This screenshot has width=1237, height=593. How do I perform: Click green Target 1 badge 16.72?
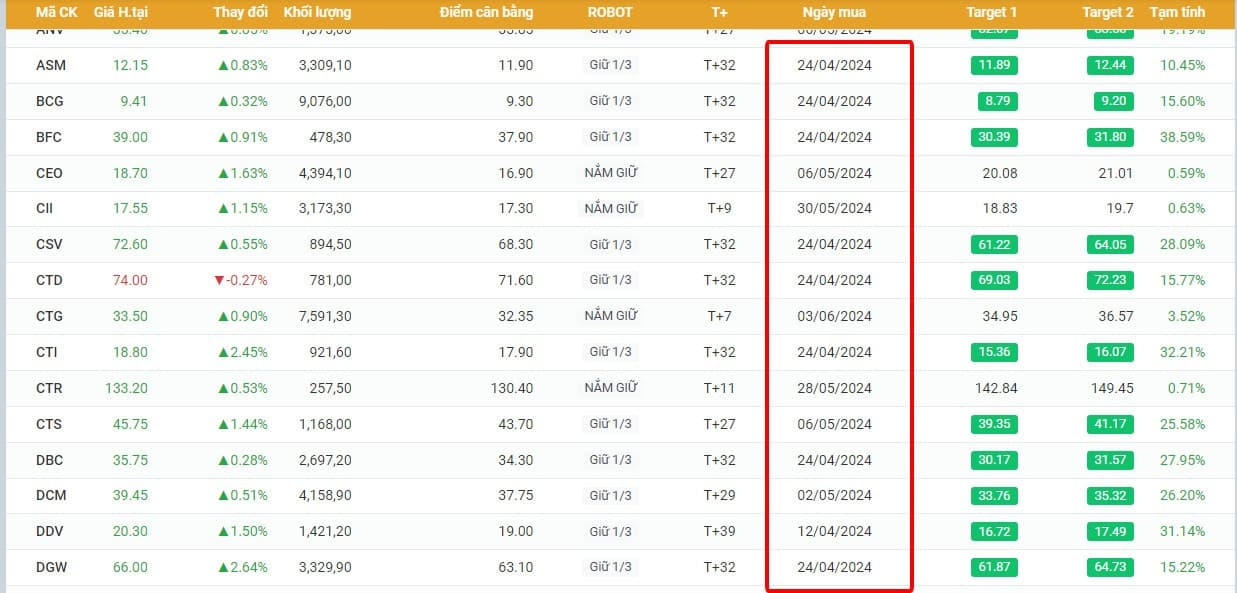[994, 531]
